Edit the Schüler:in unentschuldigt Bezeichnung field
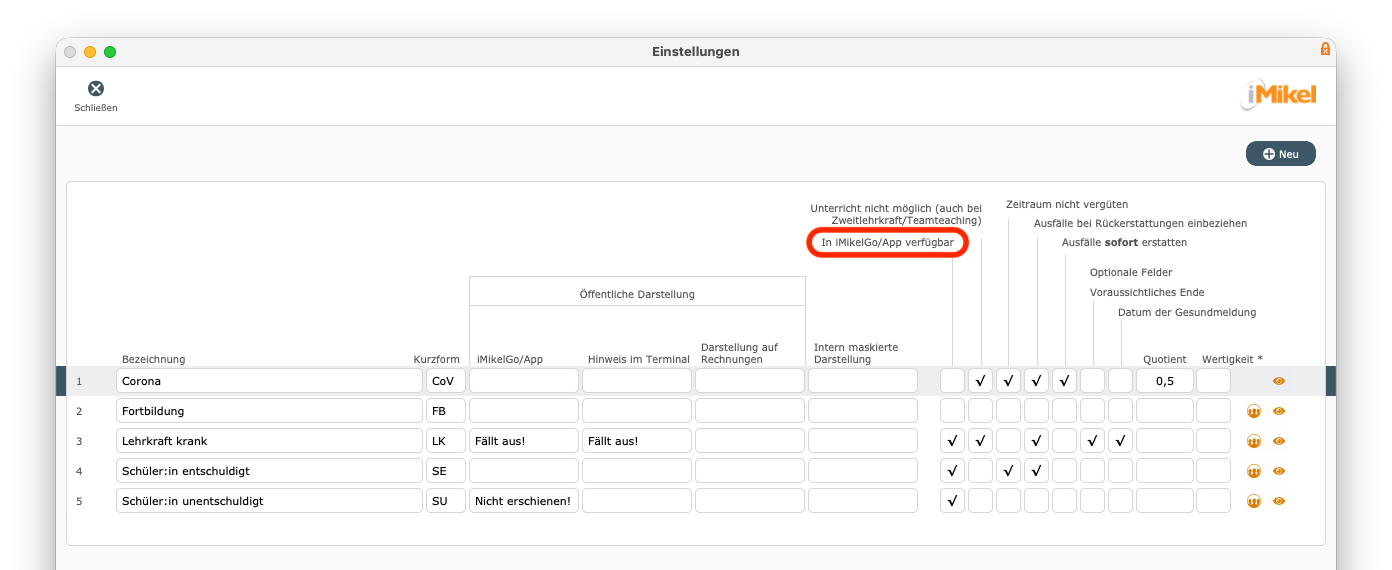This screenshot has height=570, width=1392. click(x=269, y=501)
